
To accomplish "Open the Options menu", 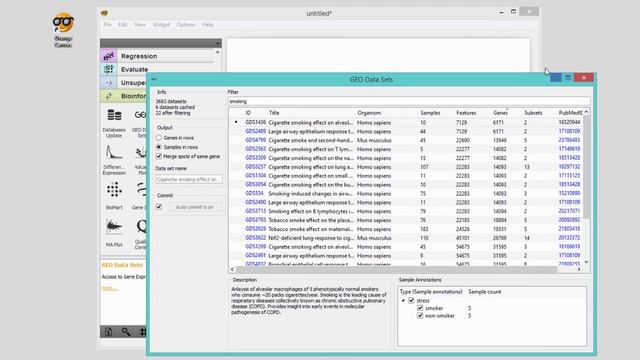I will [x=186, y=25].
